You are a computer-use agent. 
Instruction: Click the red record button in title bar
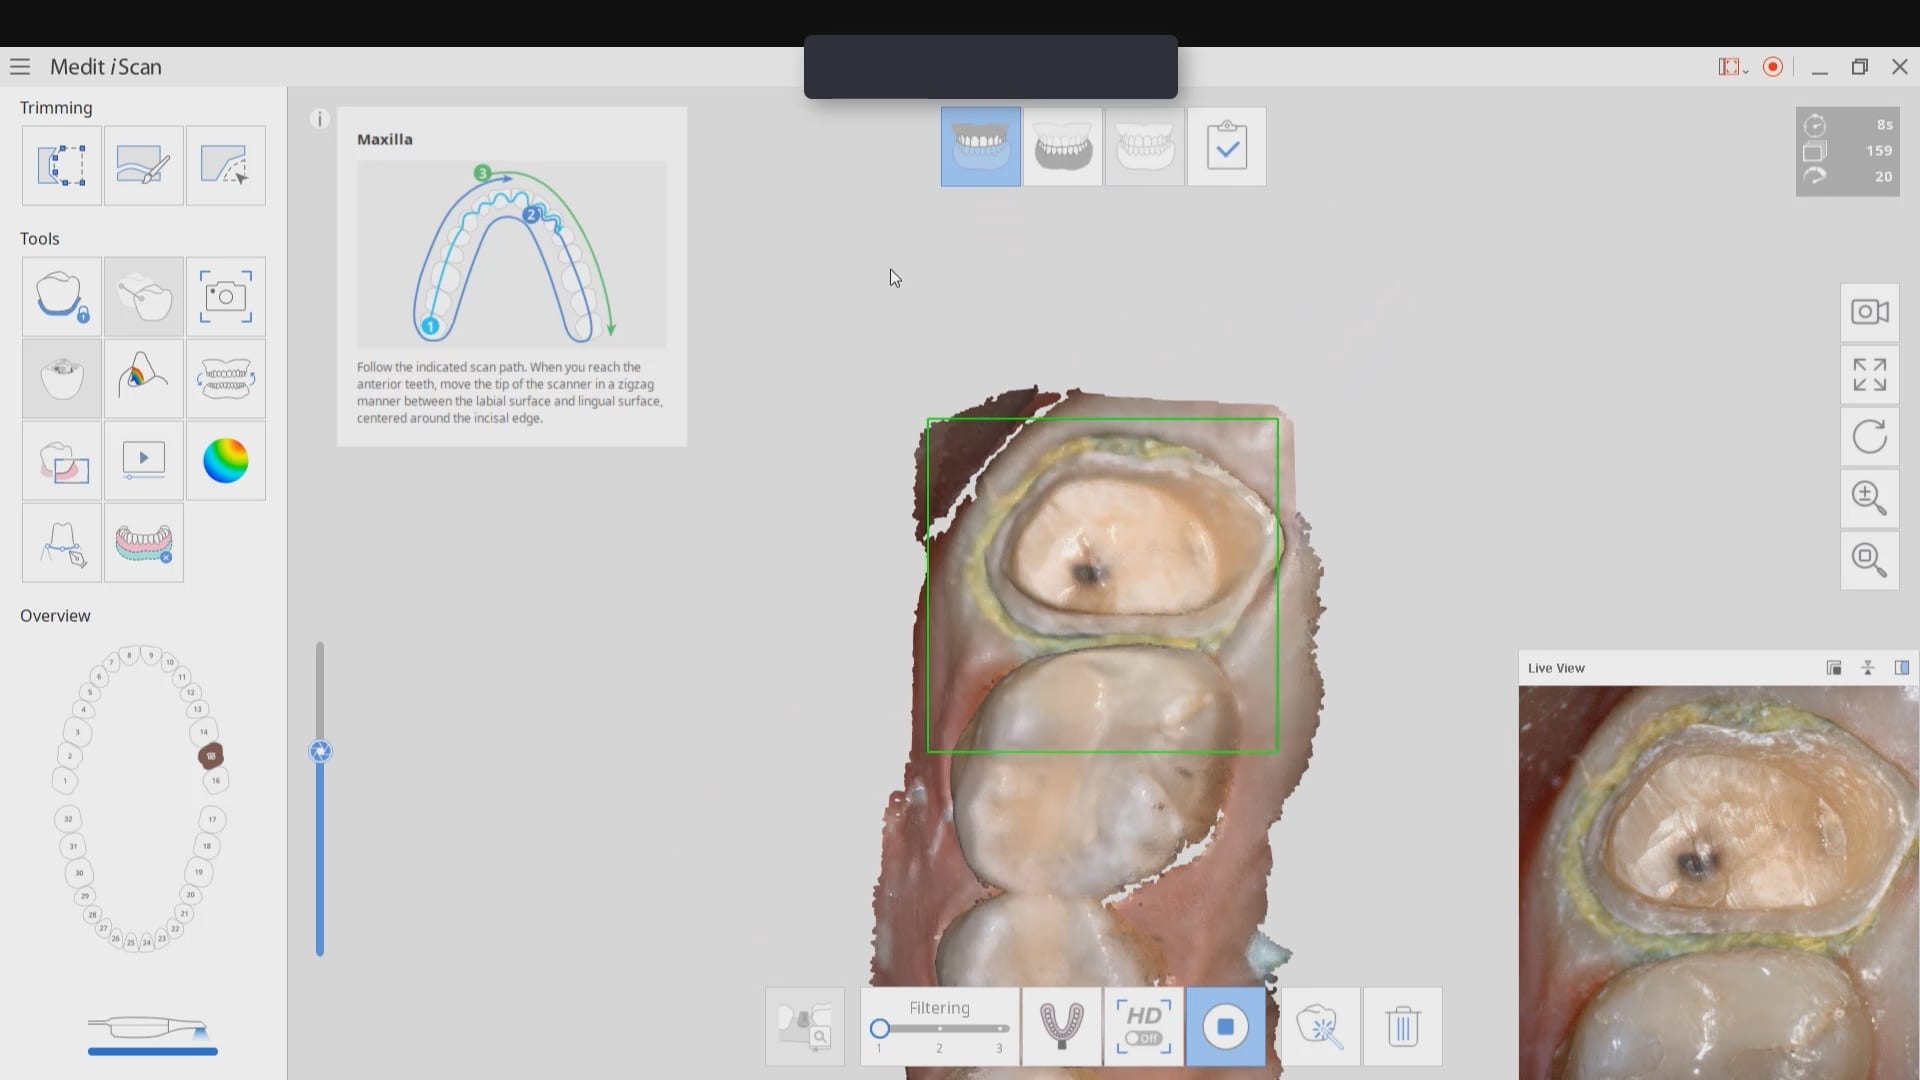pyautogui.click(x=1773, y=67)
